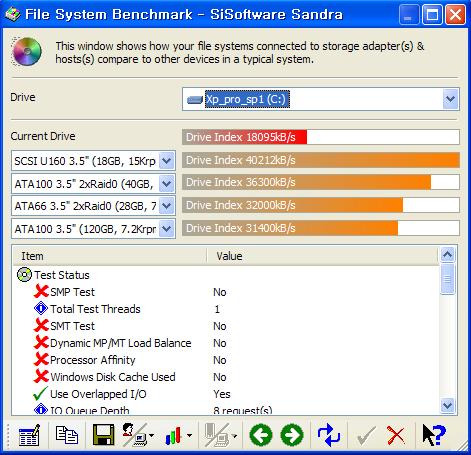Click the Current Drive label
Image resolution: width=471 pixels, height=455 pixels.
(x=43, y=136)
